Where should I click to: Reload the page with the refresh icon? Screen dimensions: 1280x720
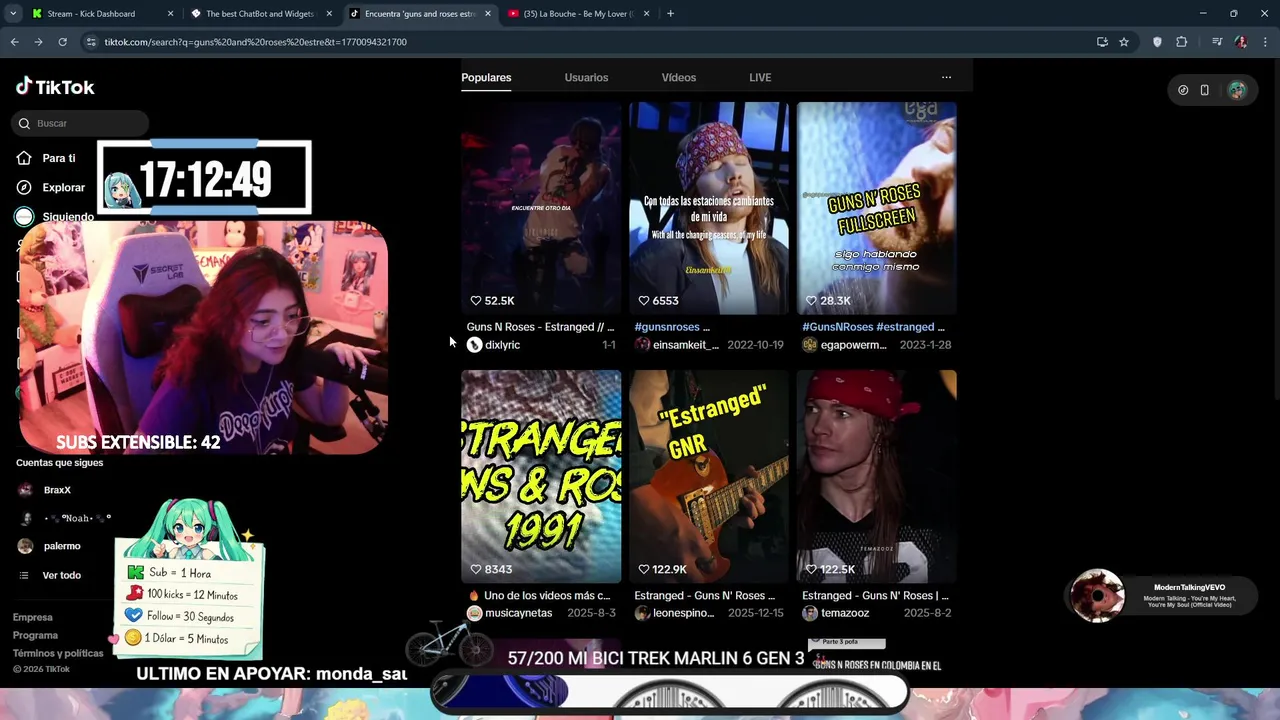pyautogui.click(x=62, y=42)
